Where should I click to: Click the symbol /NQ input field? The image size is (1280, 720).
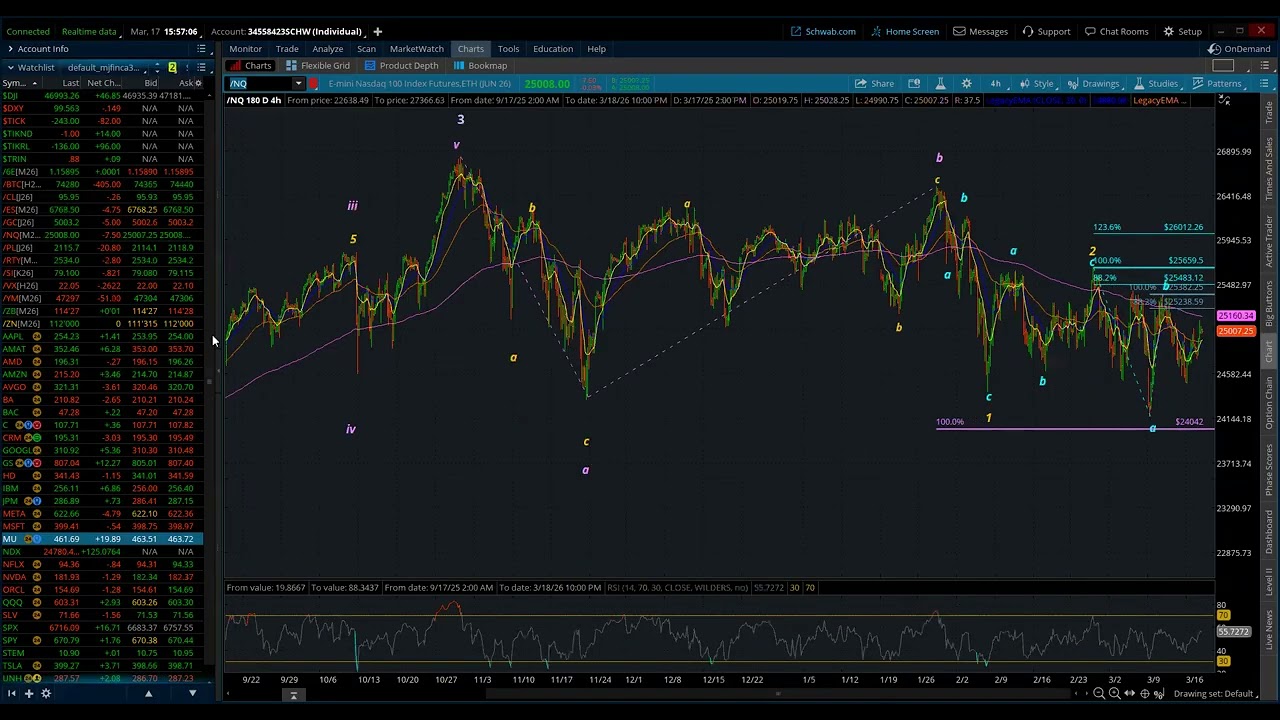click(x=260, y=84)
